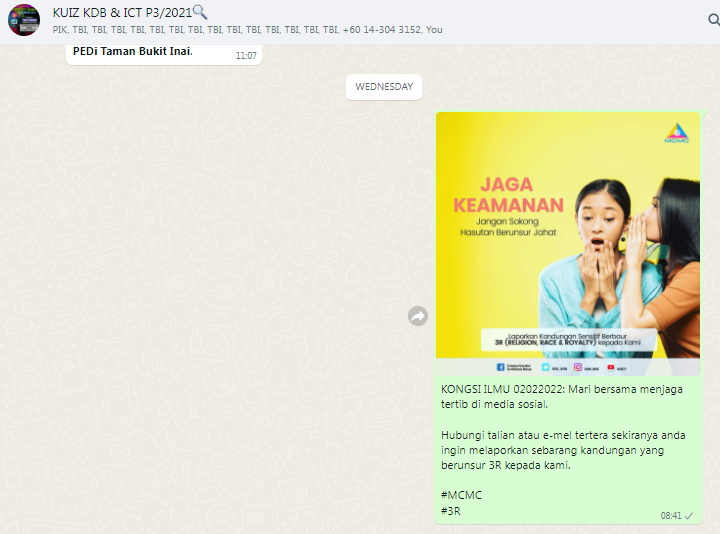Click the phone number +60 14-304 3152

(x=381, y=30)
